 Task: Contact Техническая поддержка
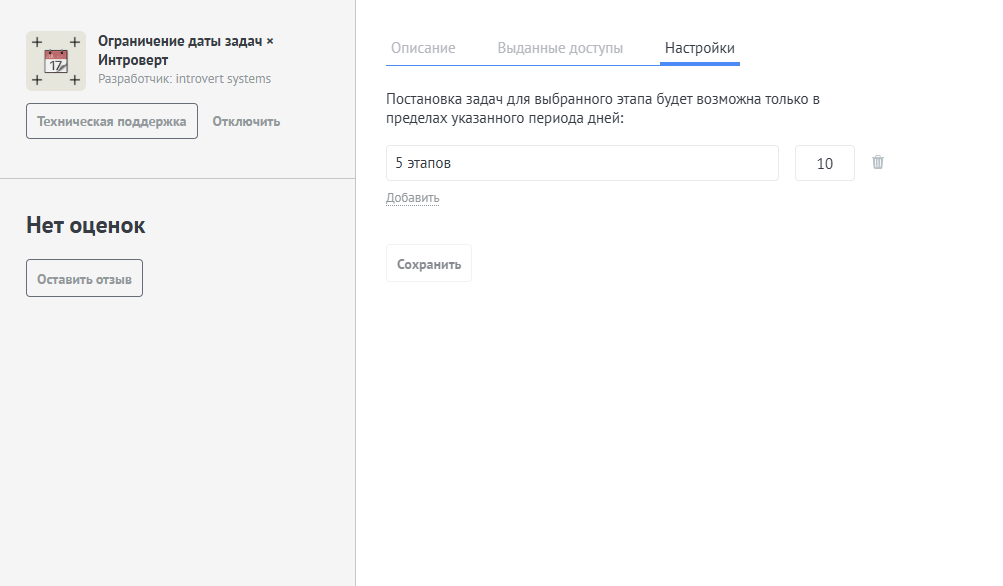point(112,121)
